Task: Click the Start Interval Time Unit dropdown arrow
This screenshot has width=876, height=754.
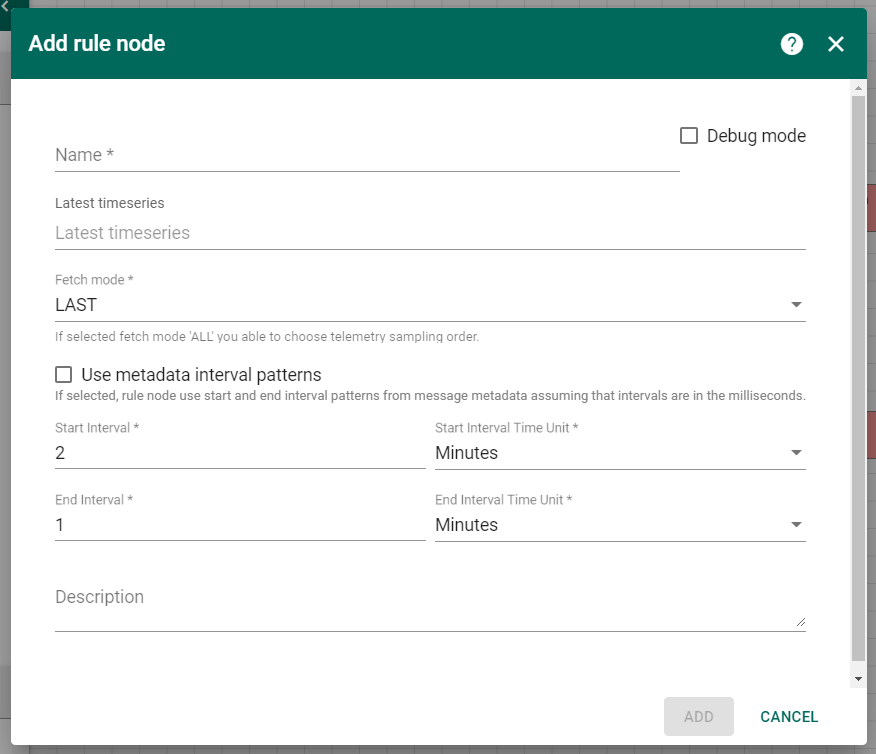Action: [797, 452]
